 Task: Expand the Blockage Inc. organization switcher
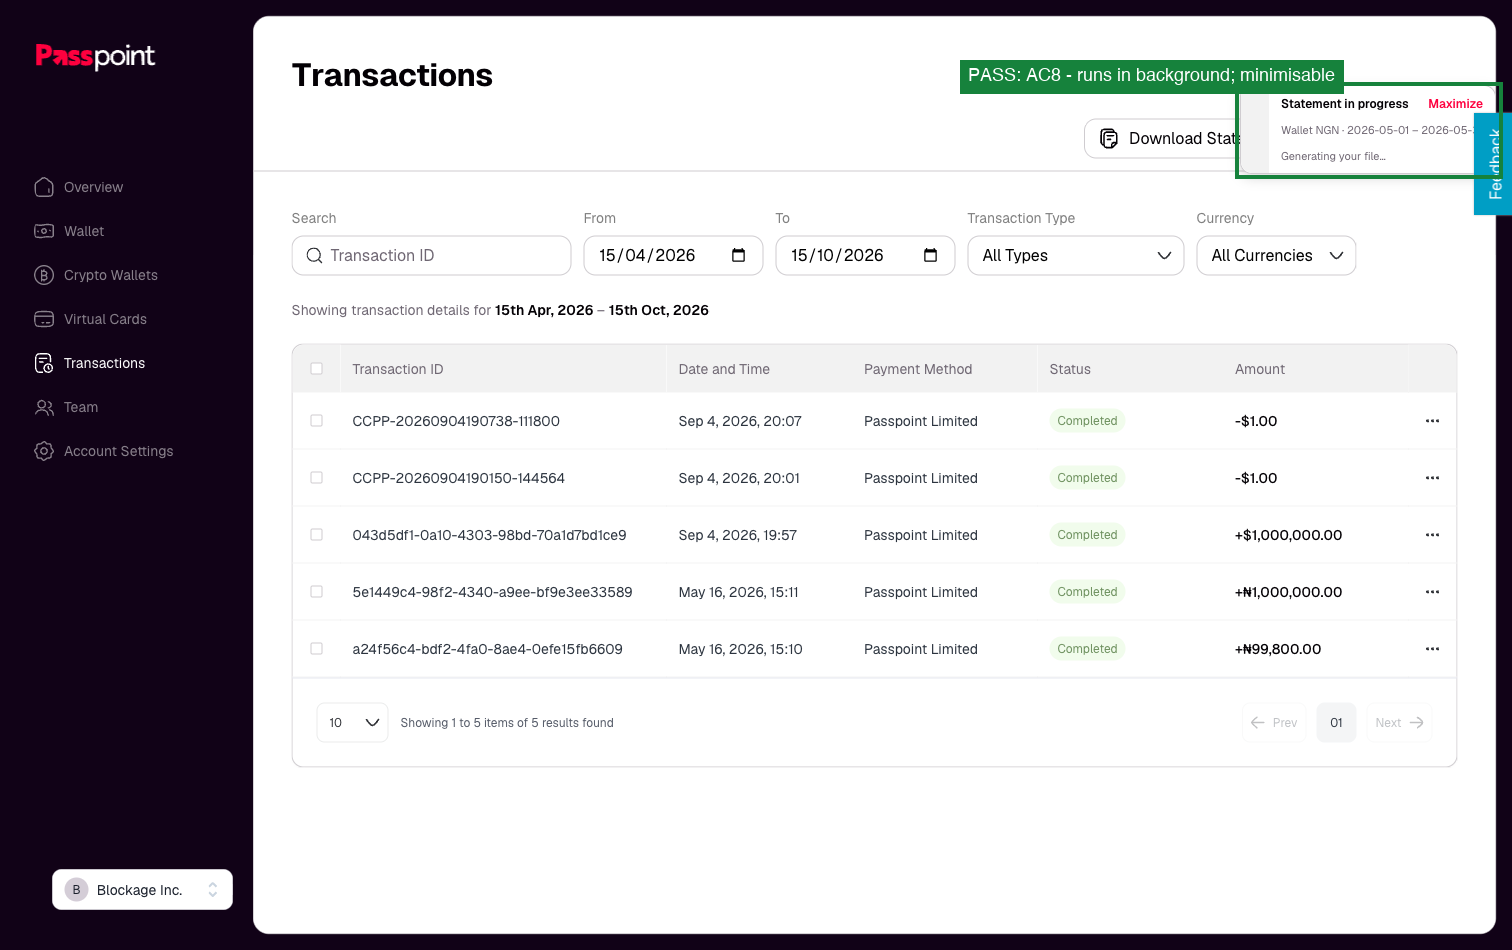tap(142, 890)
